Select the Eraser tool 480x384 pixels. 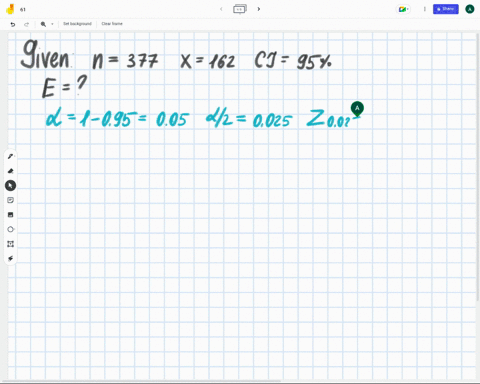coord(10,171)
